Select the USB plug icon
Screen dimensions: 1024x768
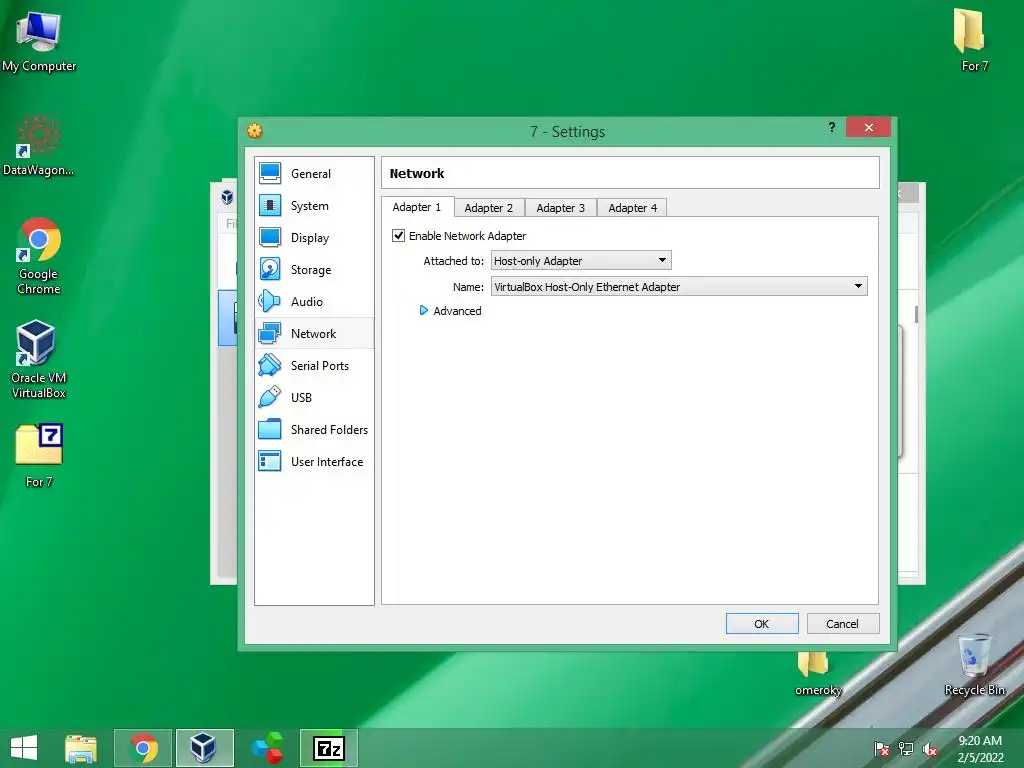[x=270, y=398]
